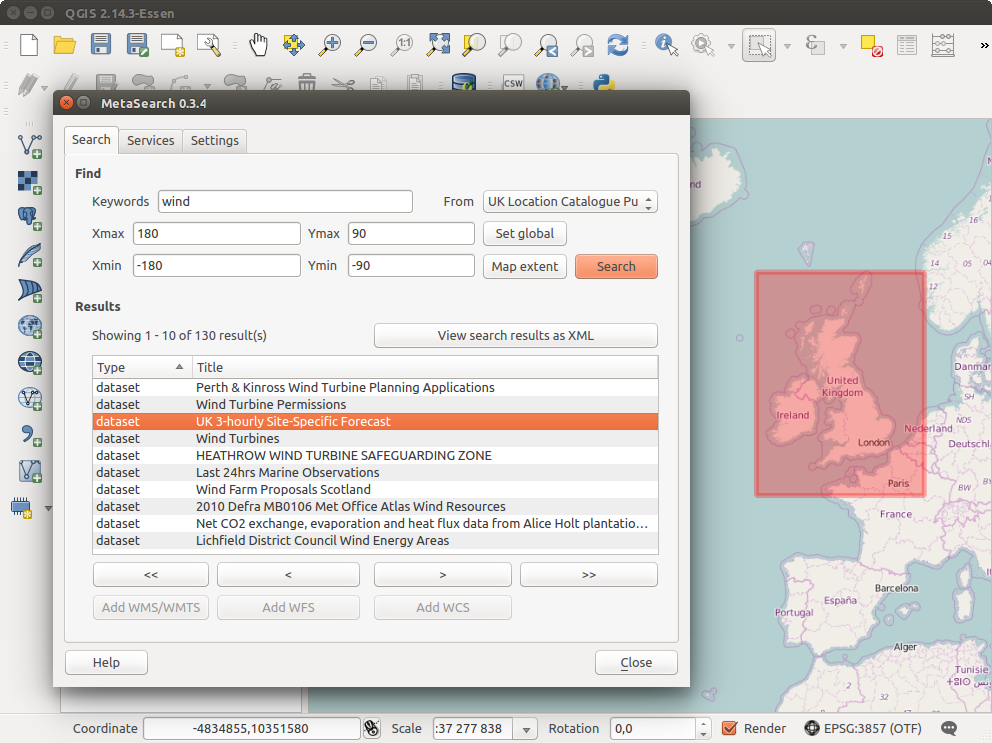
Task: Click the Keywords input field
Action: click(285, 202)
